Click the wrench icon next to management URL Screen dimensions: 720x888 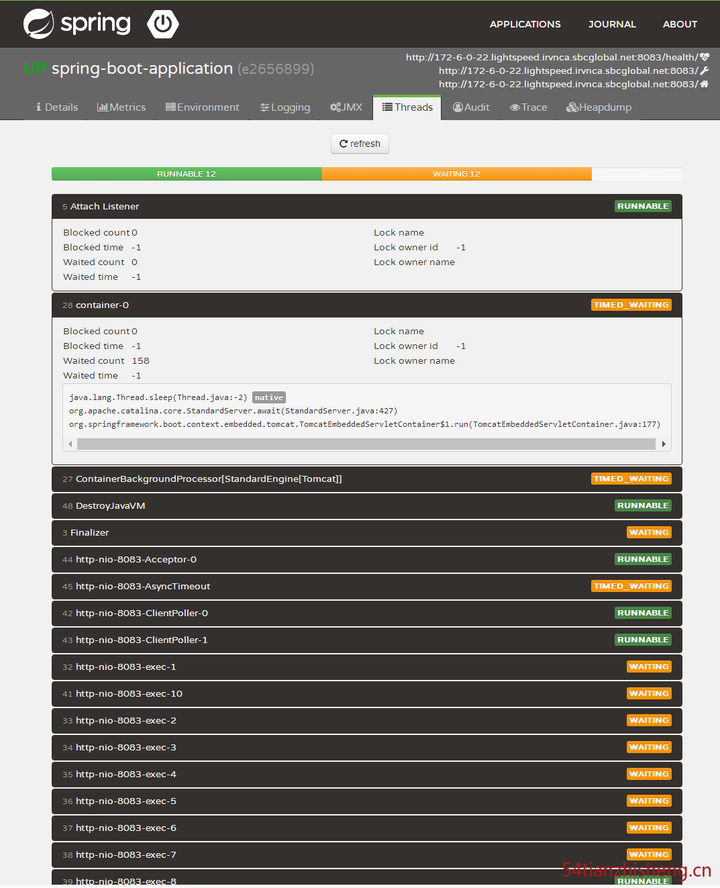[704, 70]
